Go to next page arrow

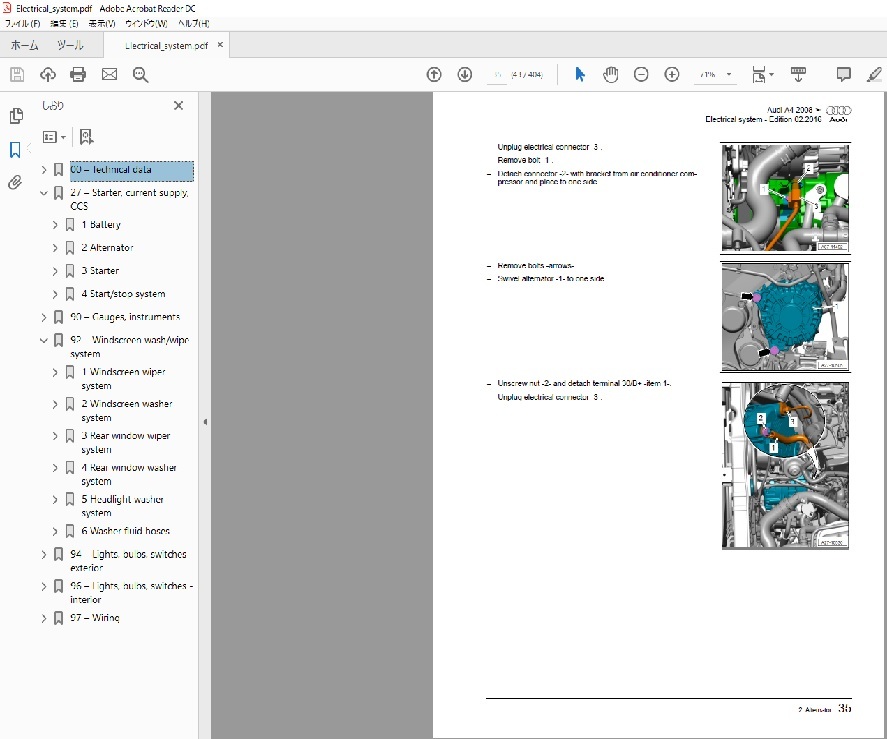(464, 74)
